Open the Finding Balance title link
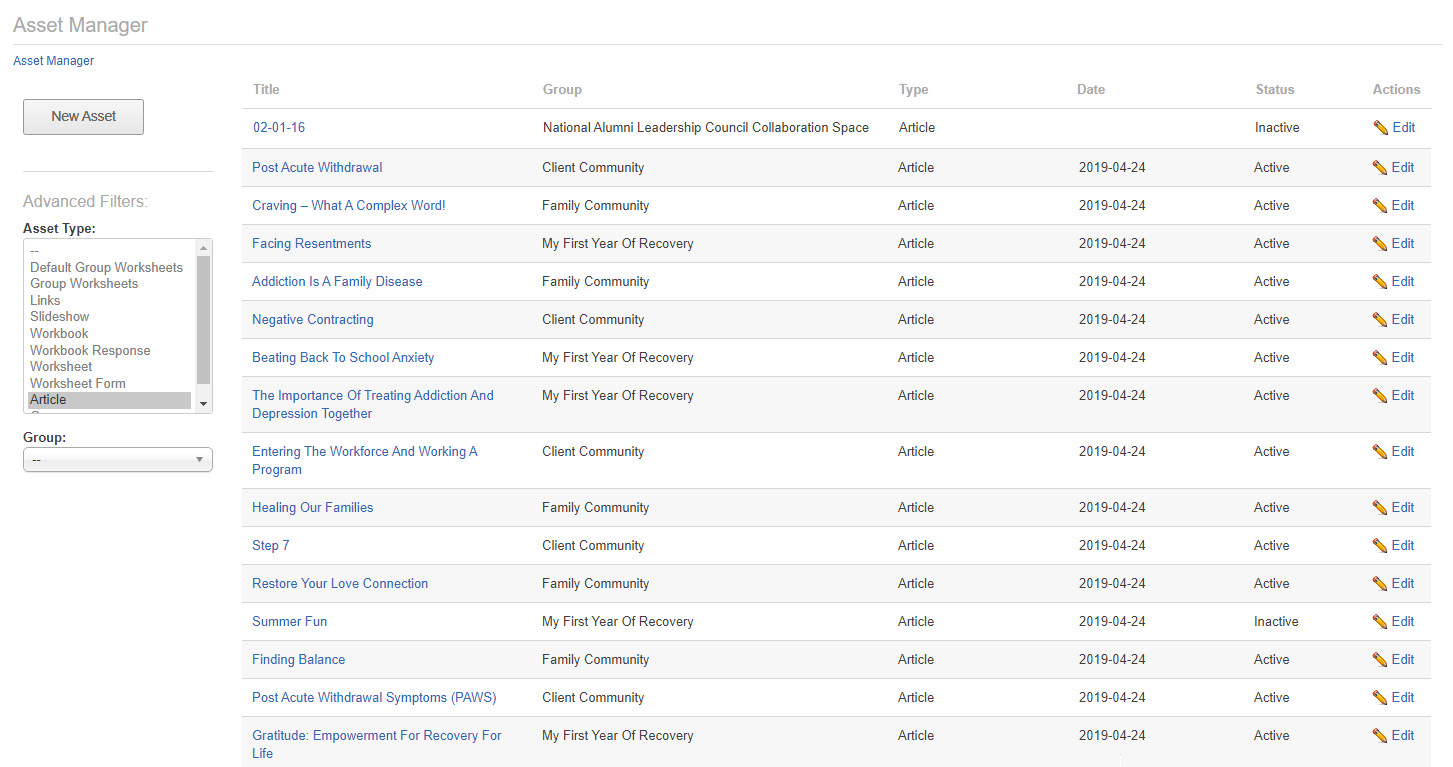The width and height of the screenshot is (1453, 767). tap(299, 660)
